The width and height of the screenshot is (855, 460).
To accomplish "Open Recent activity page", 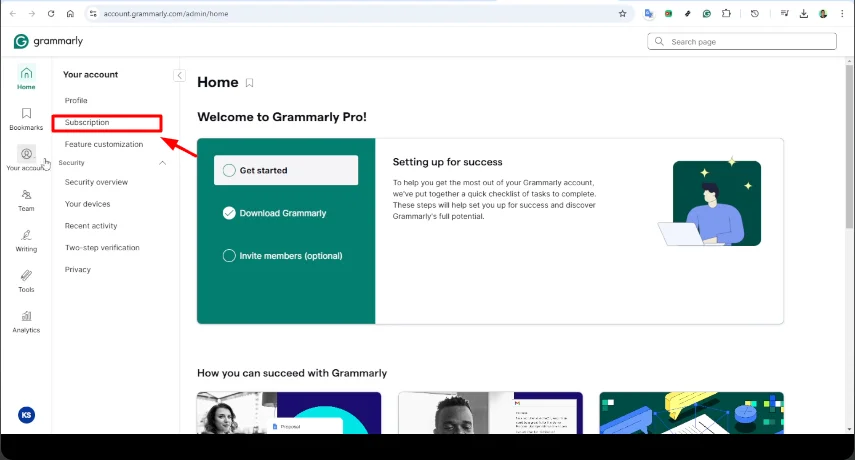I will point(91,226).
